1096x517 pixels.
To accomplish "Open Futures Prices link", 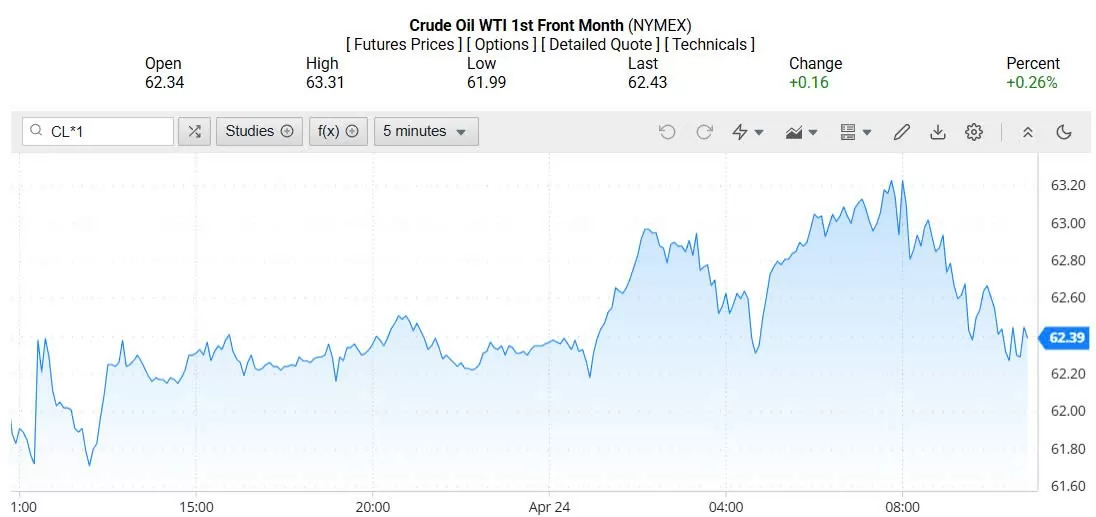I will (x=404, y=45).
